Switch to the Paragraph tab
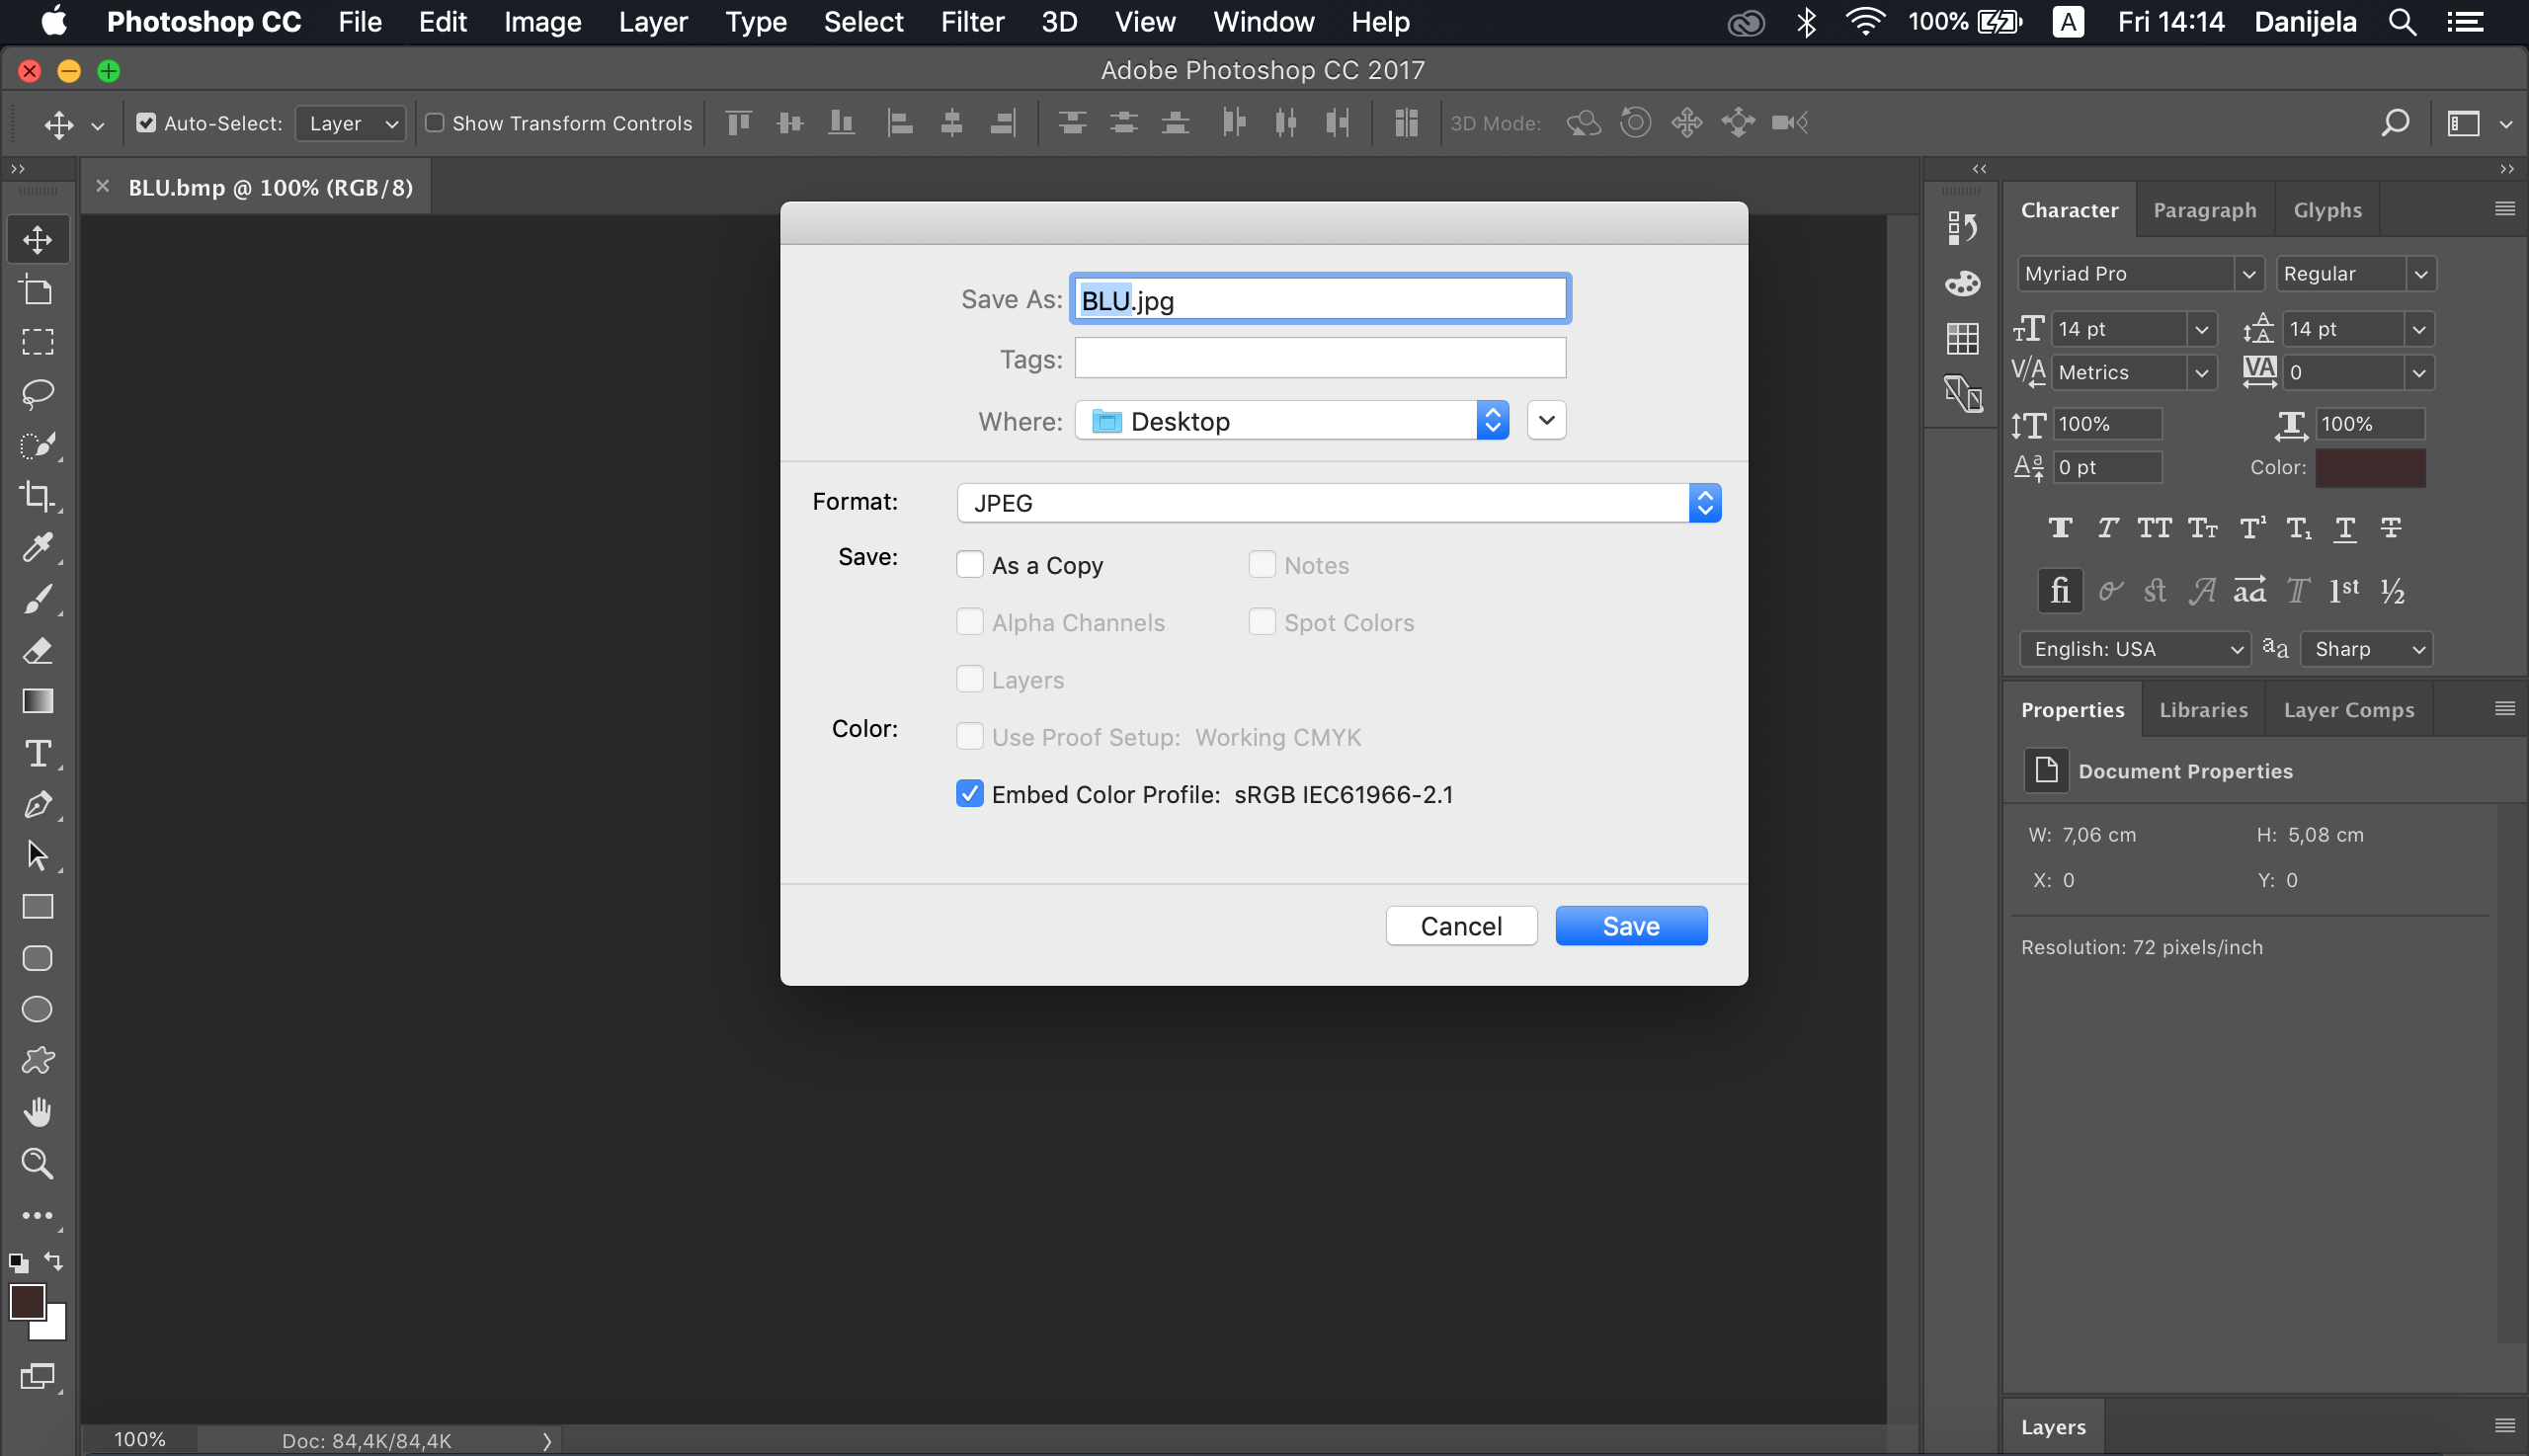Screen dimensions: 2529x1456 pos(2204,210)
